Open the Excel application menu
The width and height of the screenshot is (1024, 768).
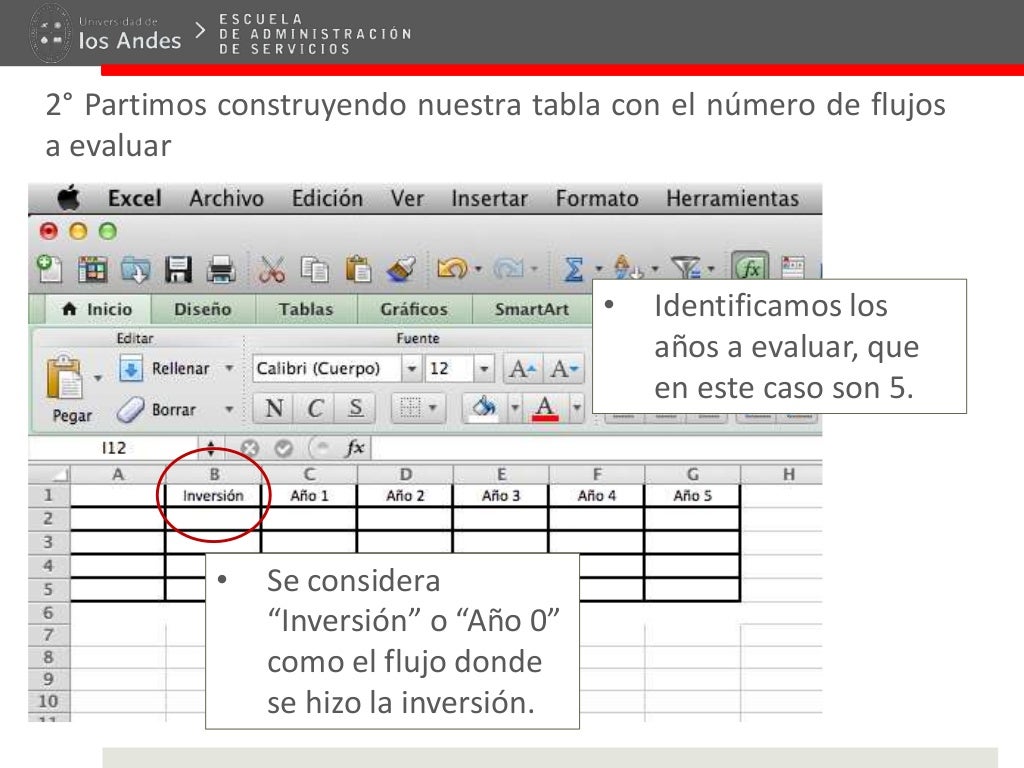point(135,198)
